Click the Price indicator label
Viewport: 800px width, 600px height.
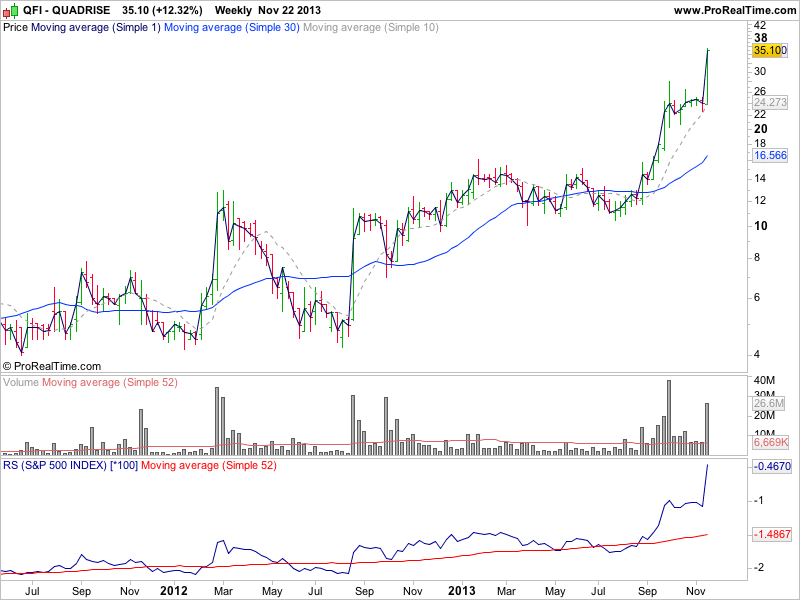click(x=15, y=27)
